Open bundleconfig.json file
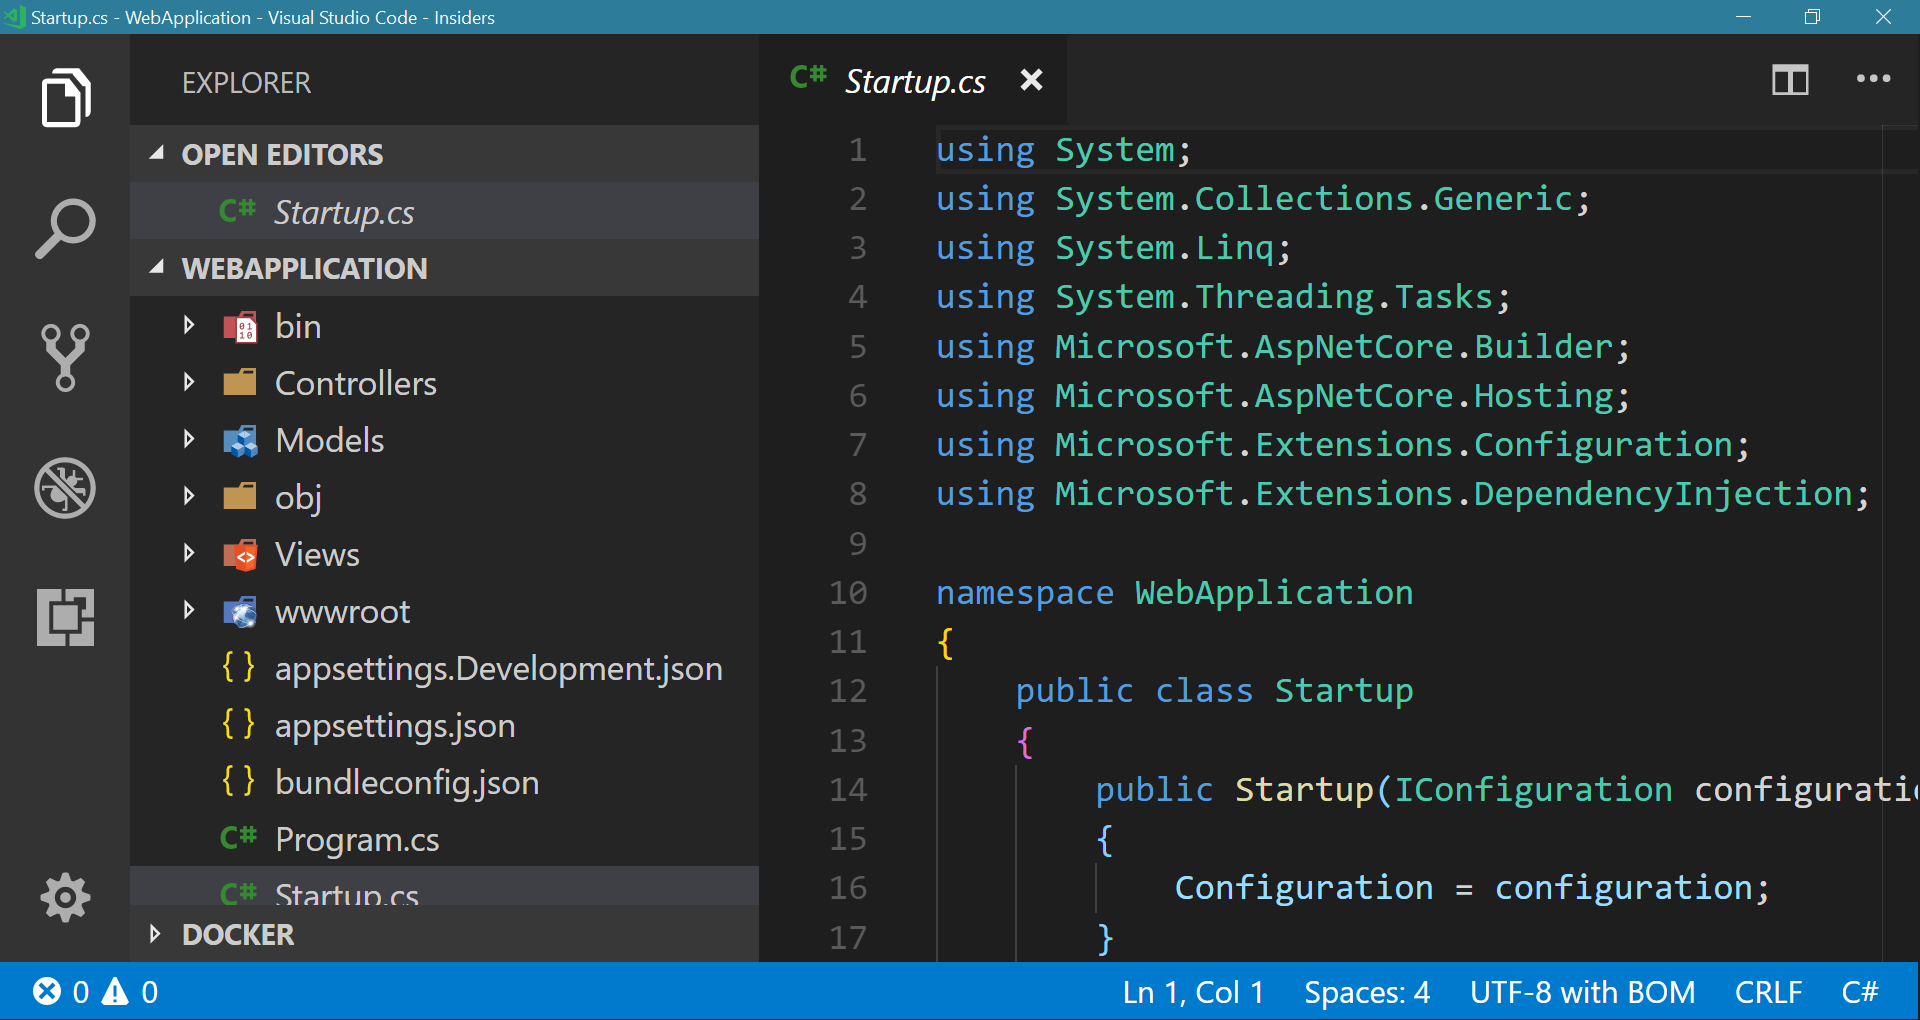 click(x=444, y=782)
